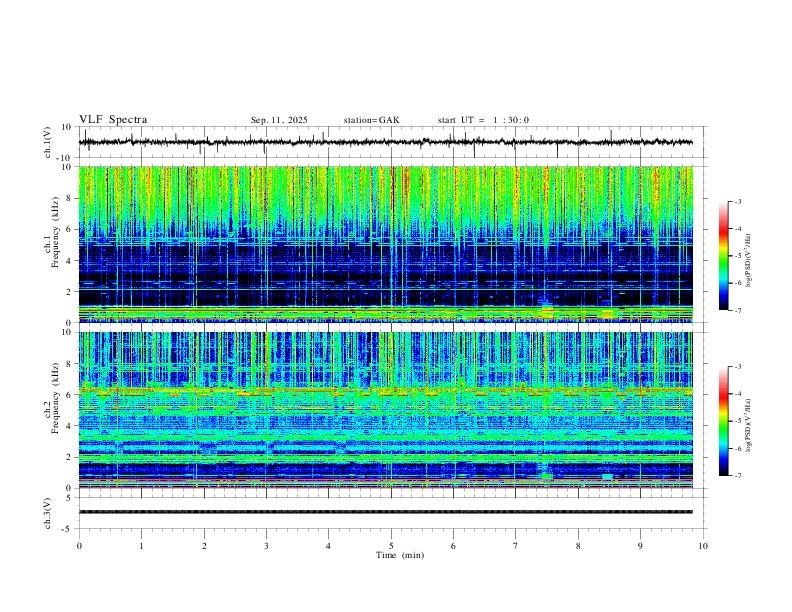Click the ch.1 voltage waveform trace
The image size is (792, 612).
coord(386,142)
